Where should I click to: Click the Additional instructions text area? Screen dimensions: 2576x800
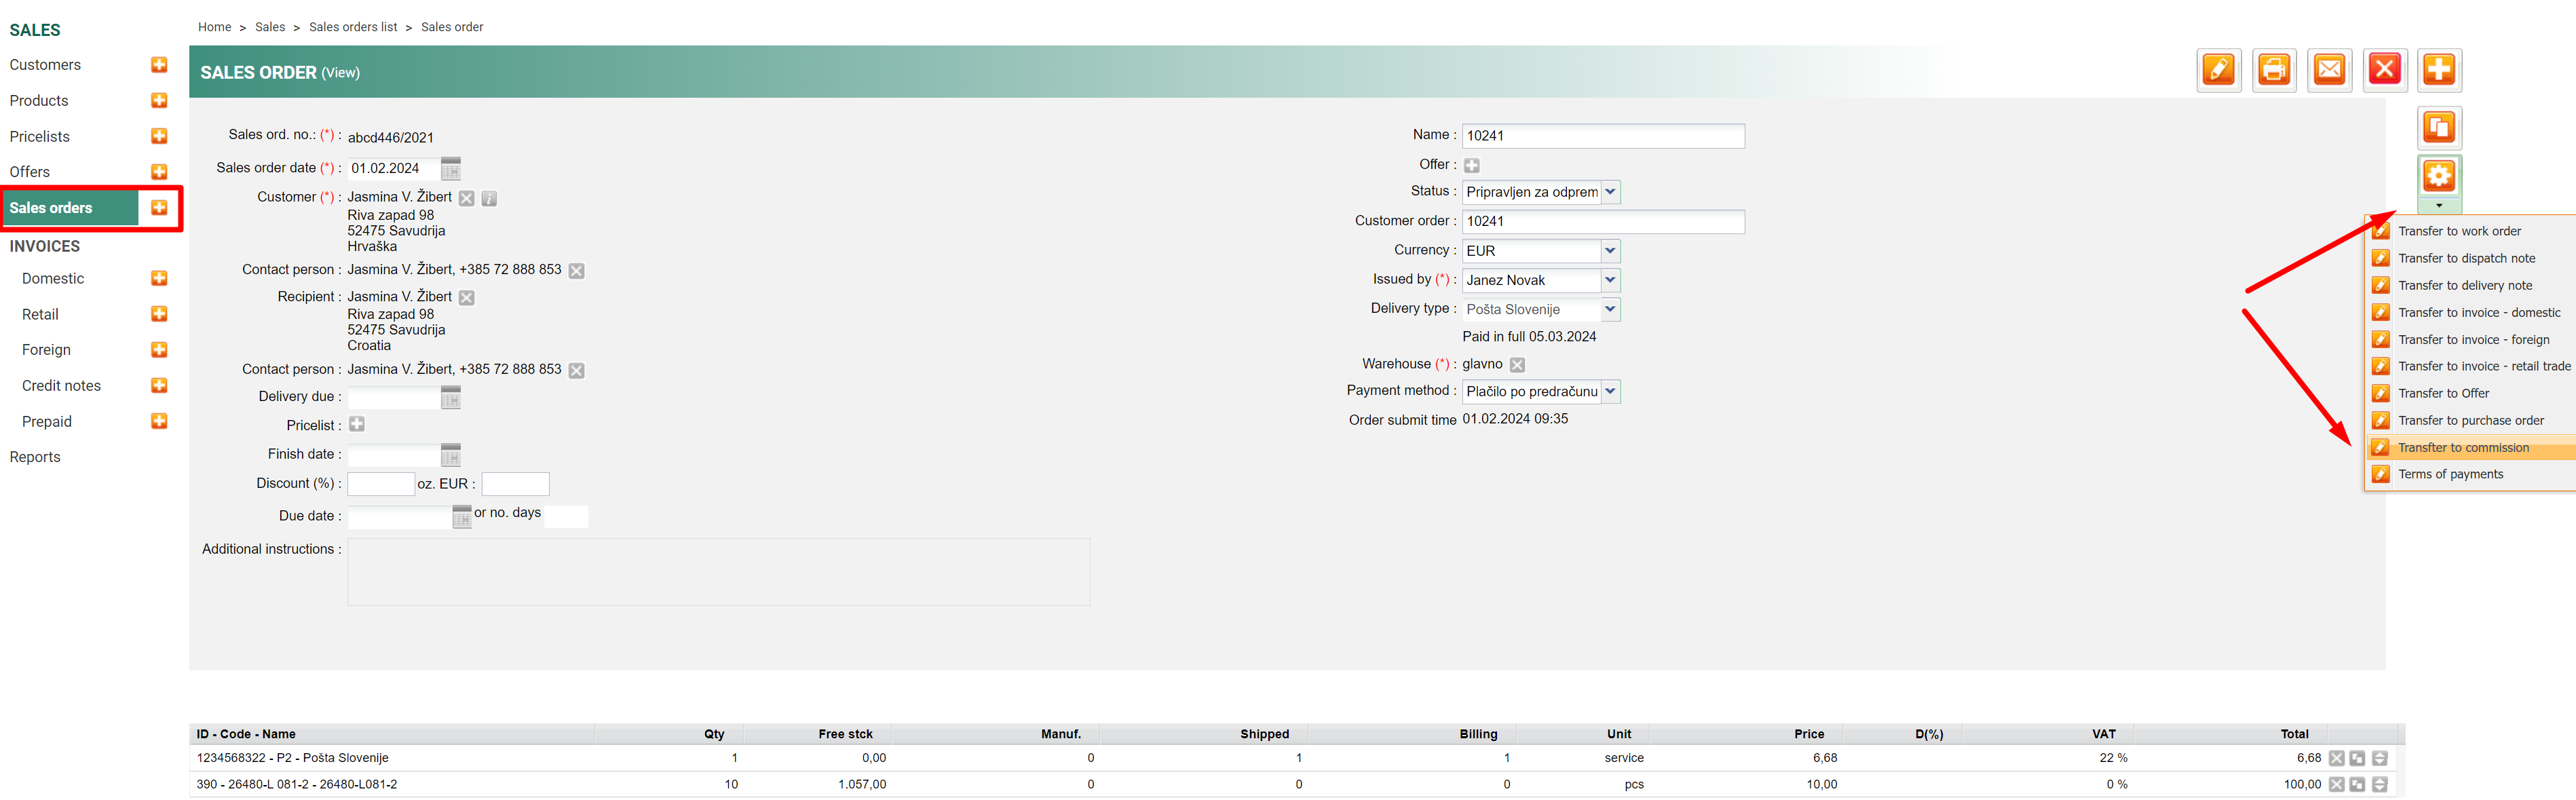click(718, 572)
